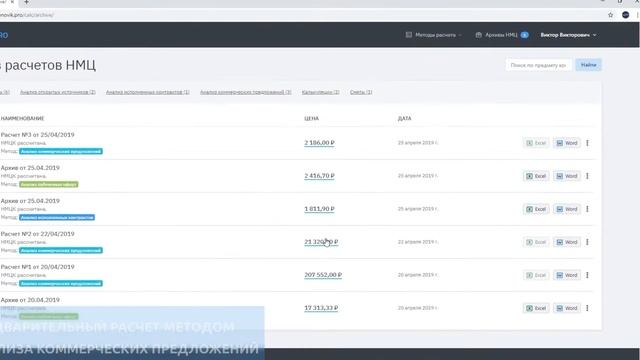The width and height of the screenshot is (640, 360).
Task: Click the Word button for Расчет №2
Action: pyautogui.click(x=567, y=242)
